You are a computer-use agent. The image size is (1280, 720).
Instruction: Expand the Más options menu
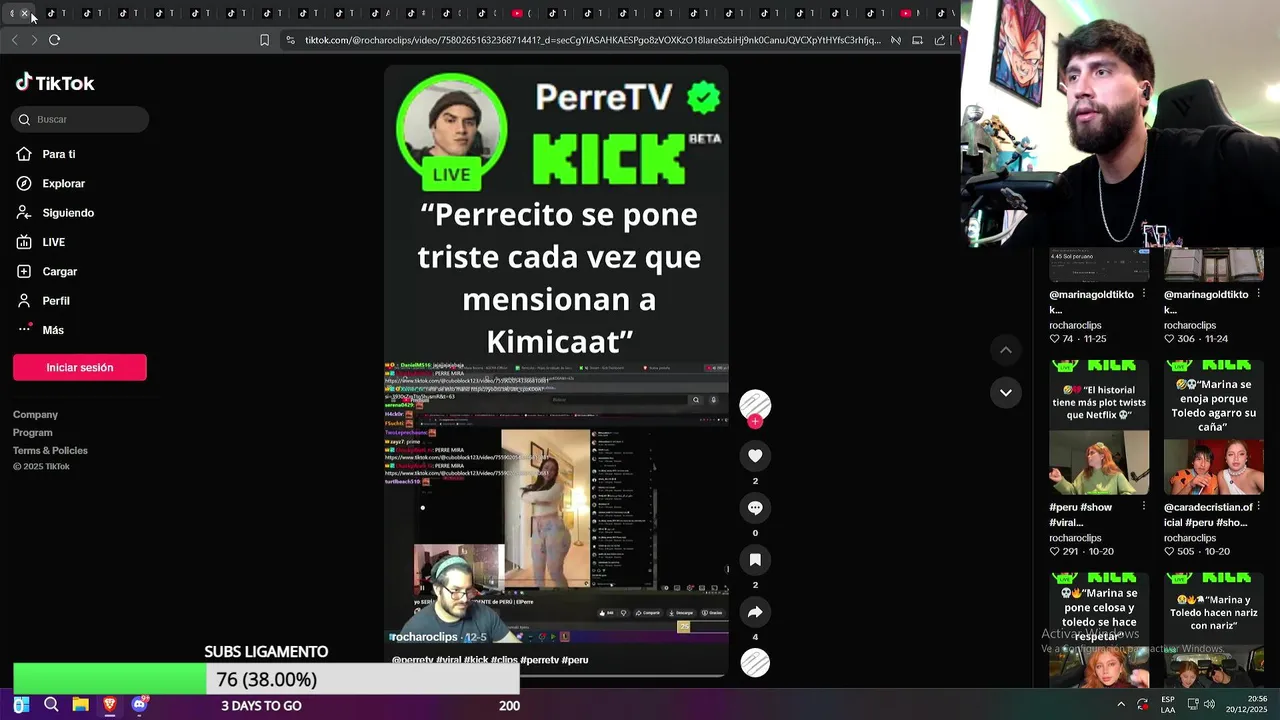pyautogui.click(x=40, y=330)
